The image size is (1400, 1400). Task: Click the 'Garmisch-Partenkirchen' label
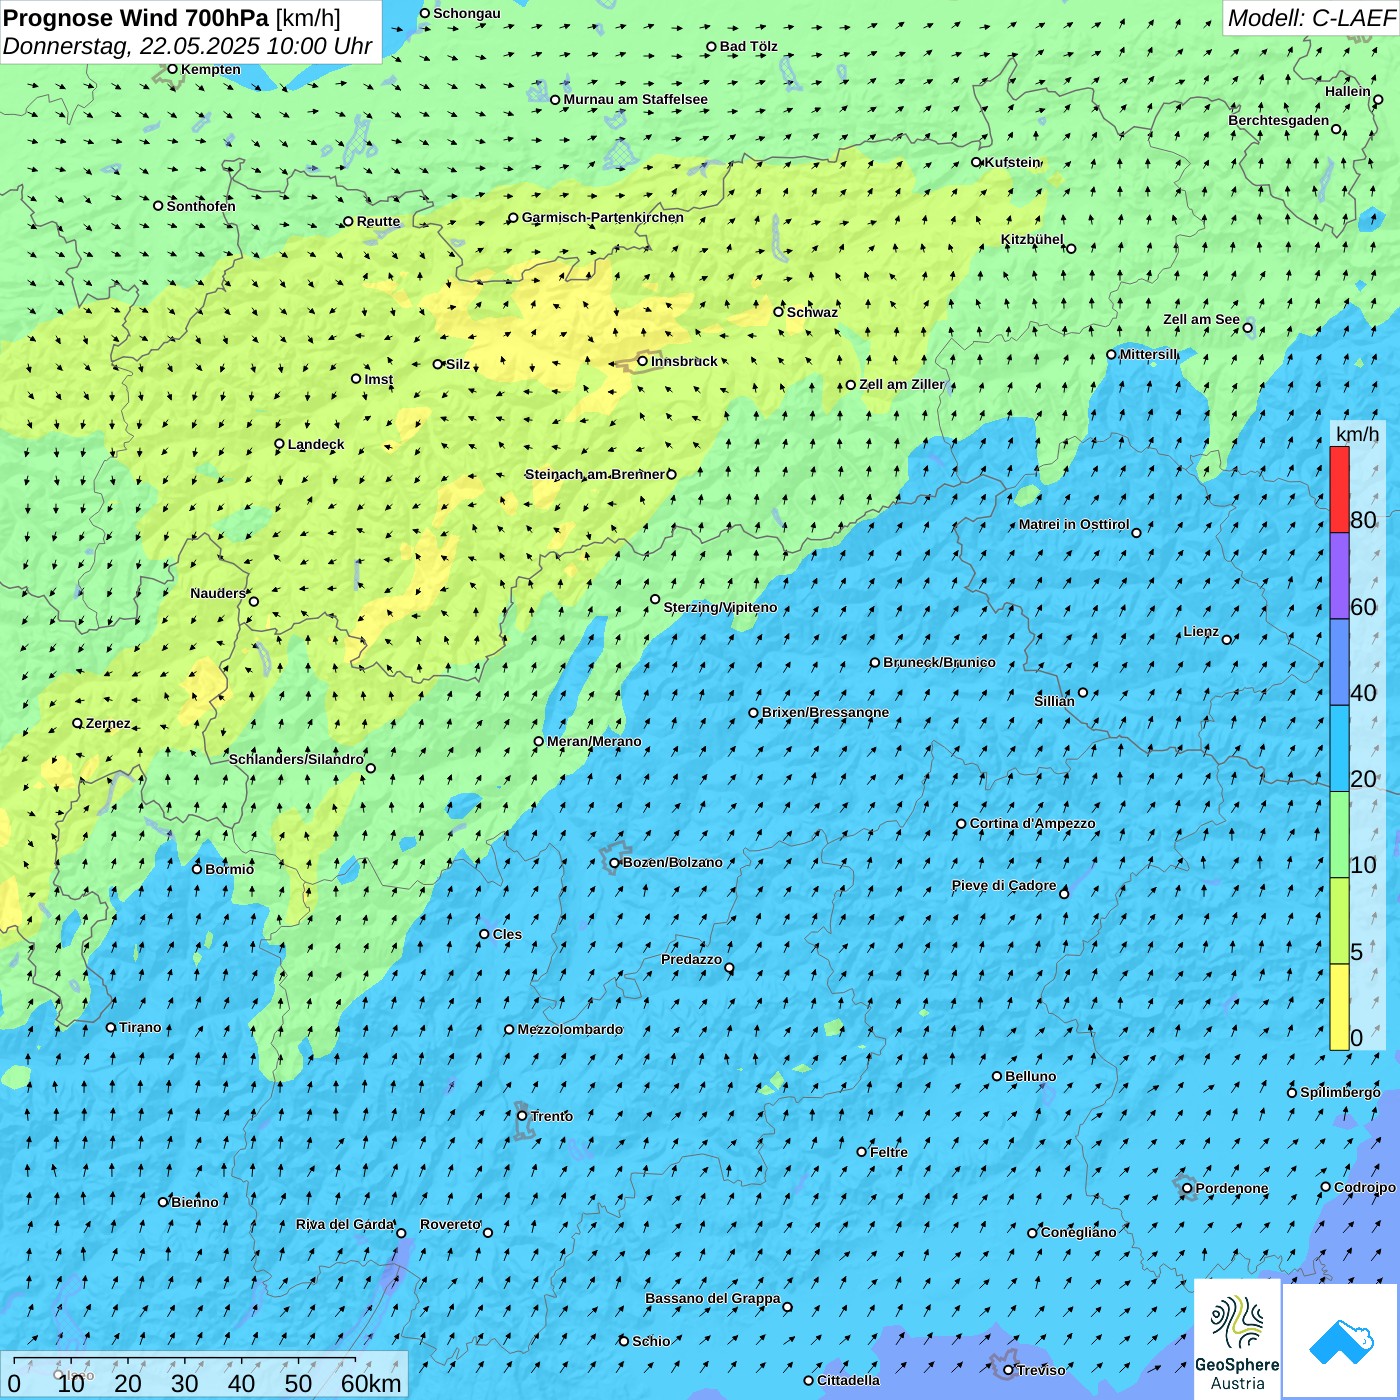[x=603, y=217]
